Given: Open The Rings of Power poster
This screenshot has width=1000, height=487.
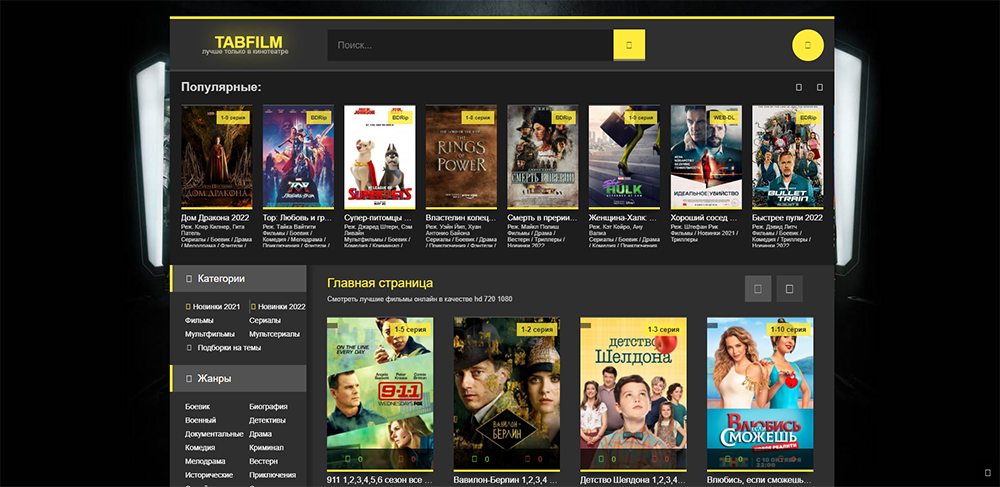Looking at the screenshot, I should pos(461,157).
